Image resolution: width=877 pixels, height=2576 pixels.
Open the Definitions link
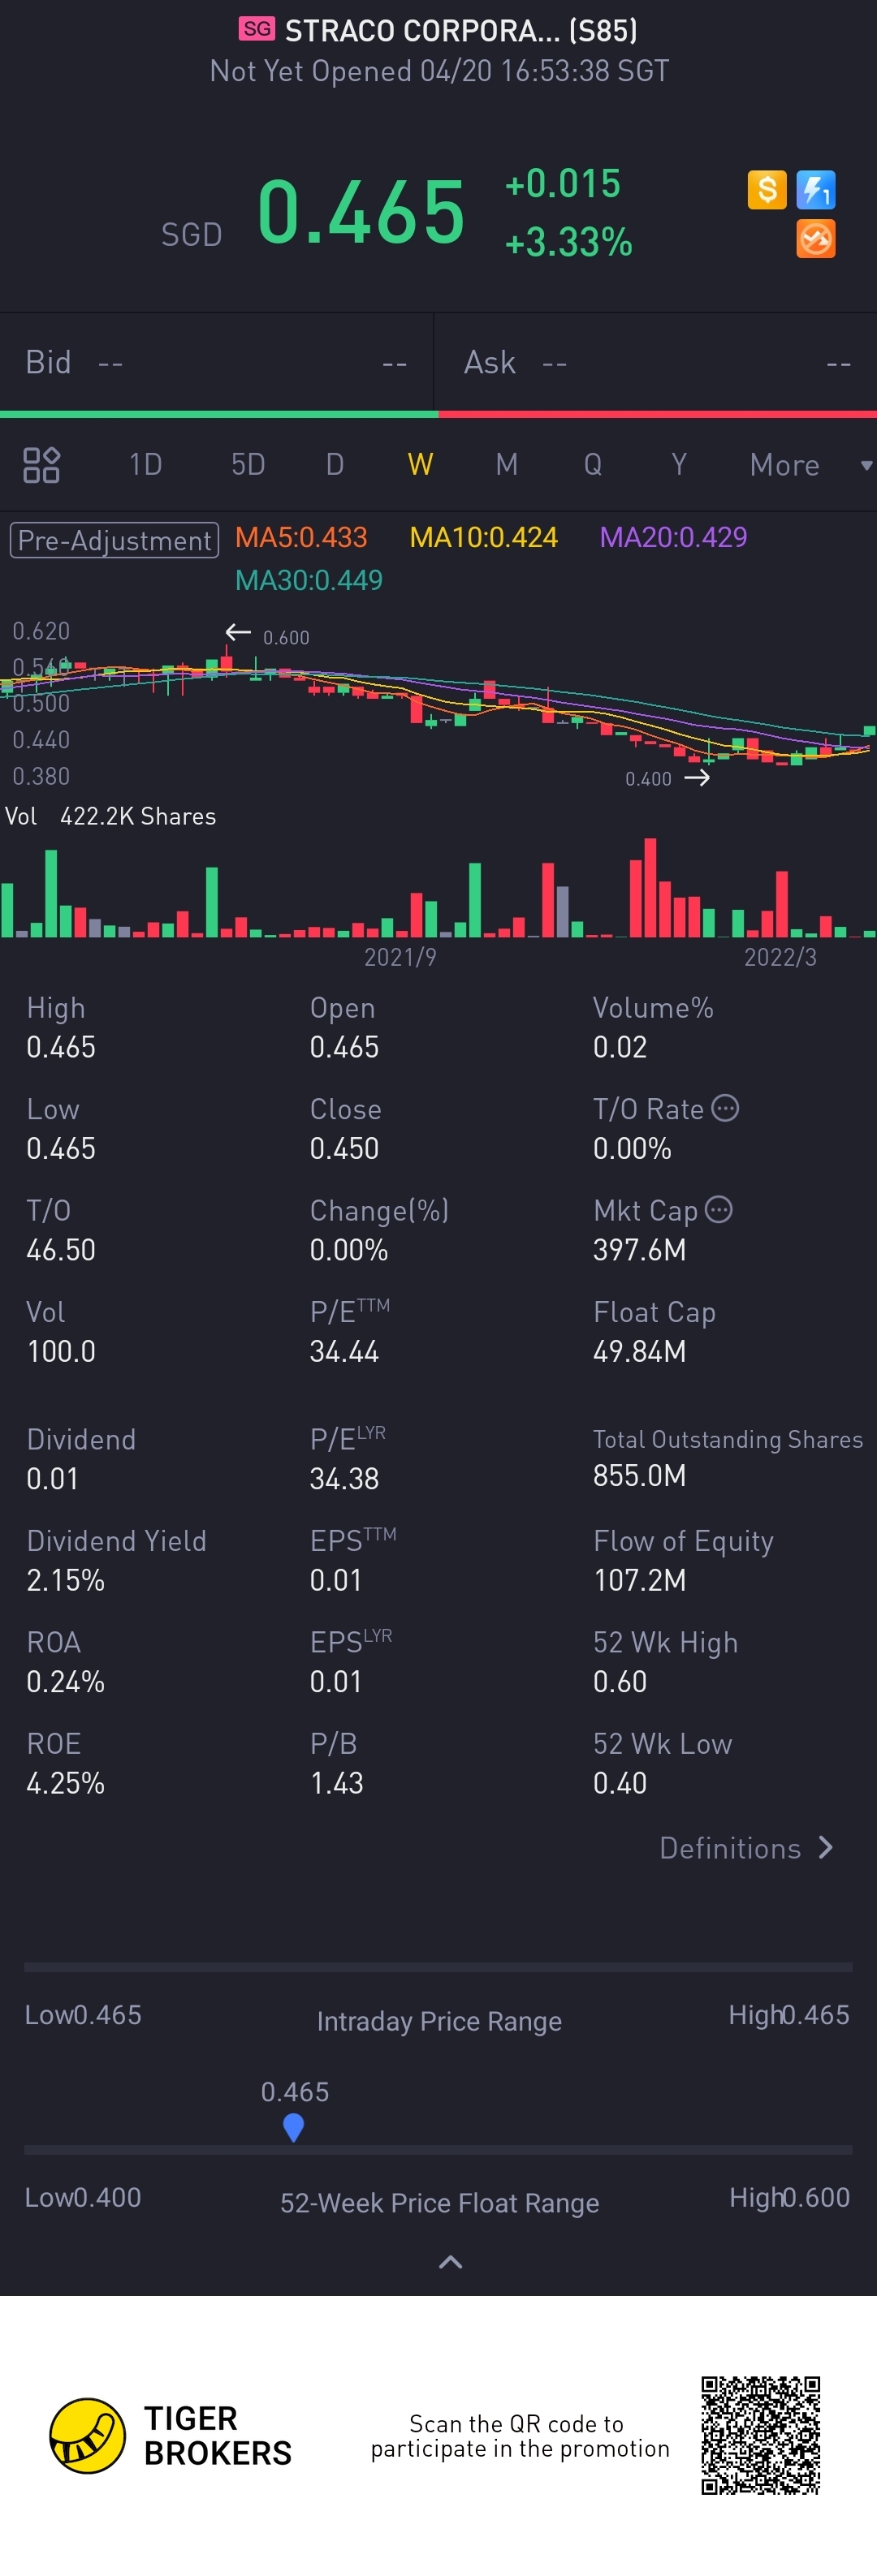(x=746, y=1848)
